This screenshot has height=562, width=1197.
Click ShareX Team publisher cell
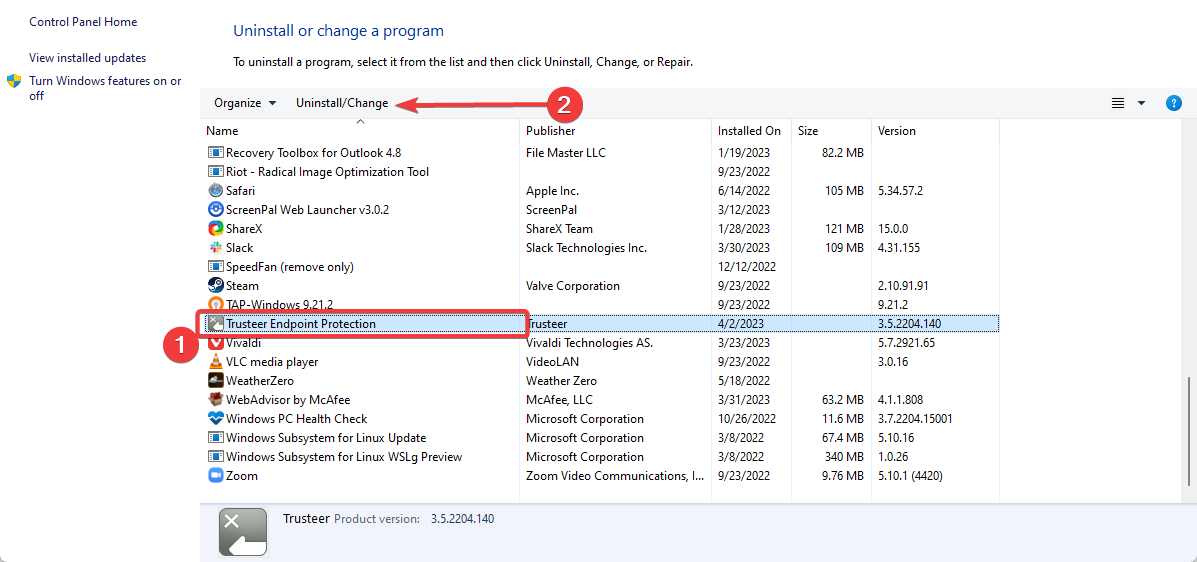[560, 228]
